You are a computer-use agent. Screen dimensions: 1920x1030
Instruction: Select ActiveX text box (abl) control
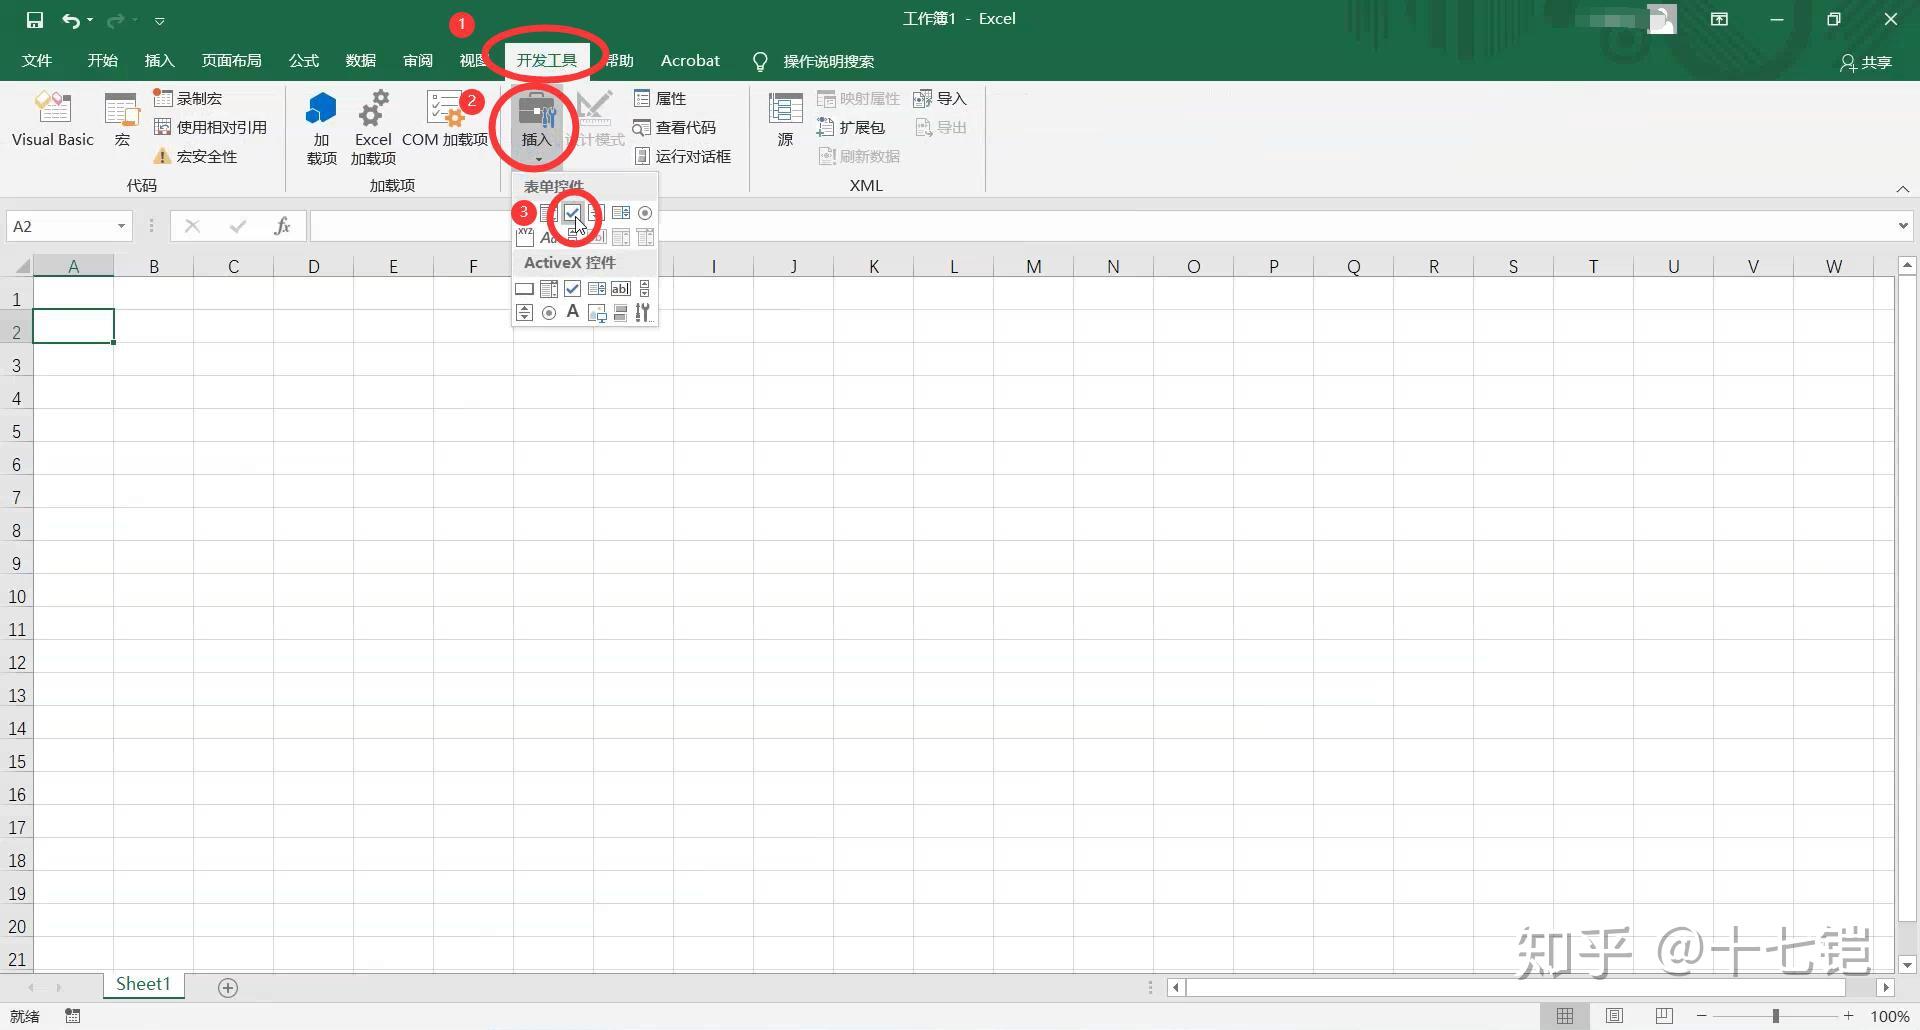(621, 288)
